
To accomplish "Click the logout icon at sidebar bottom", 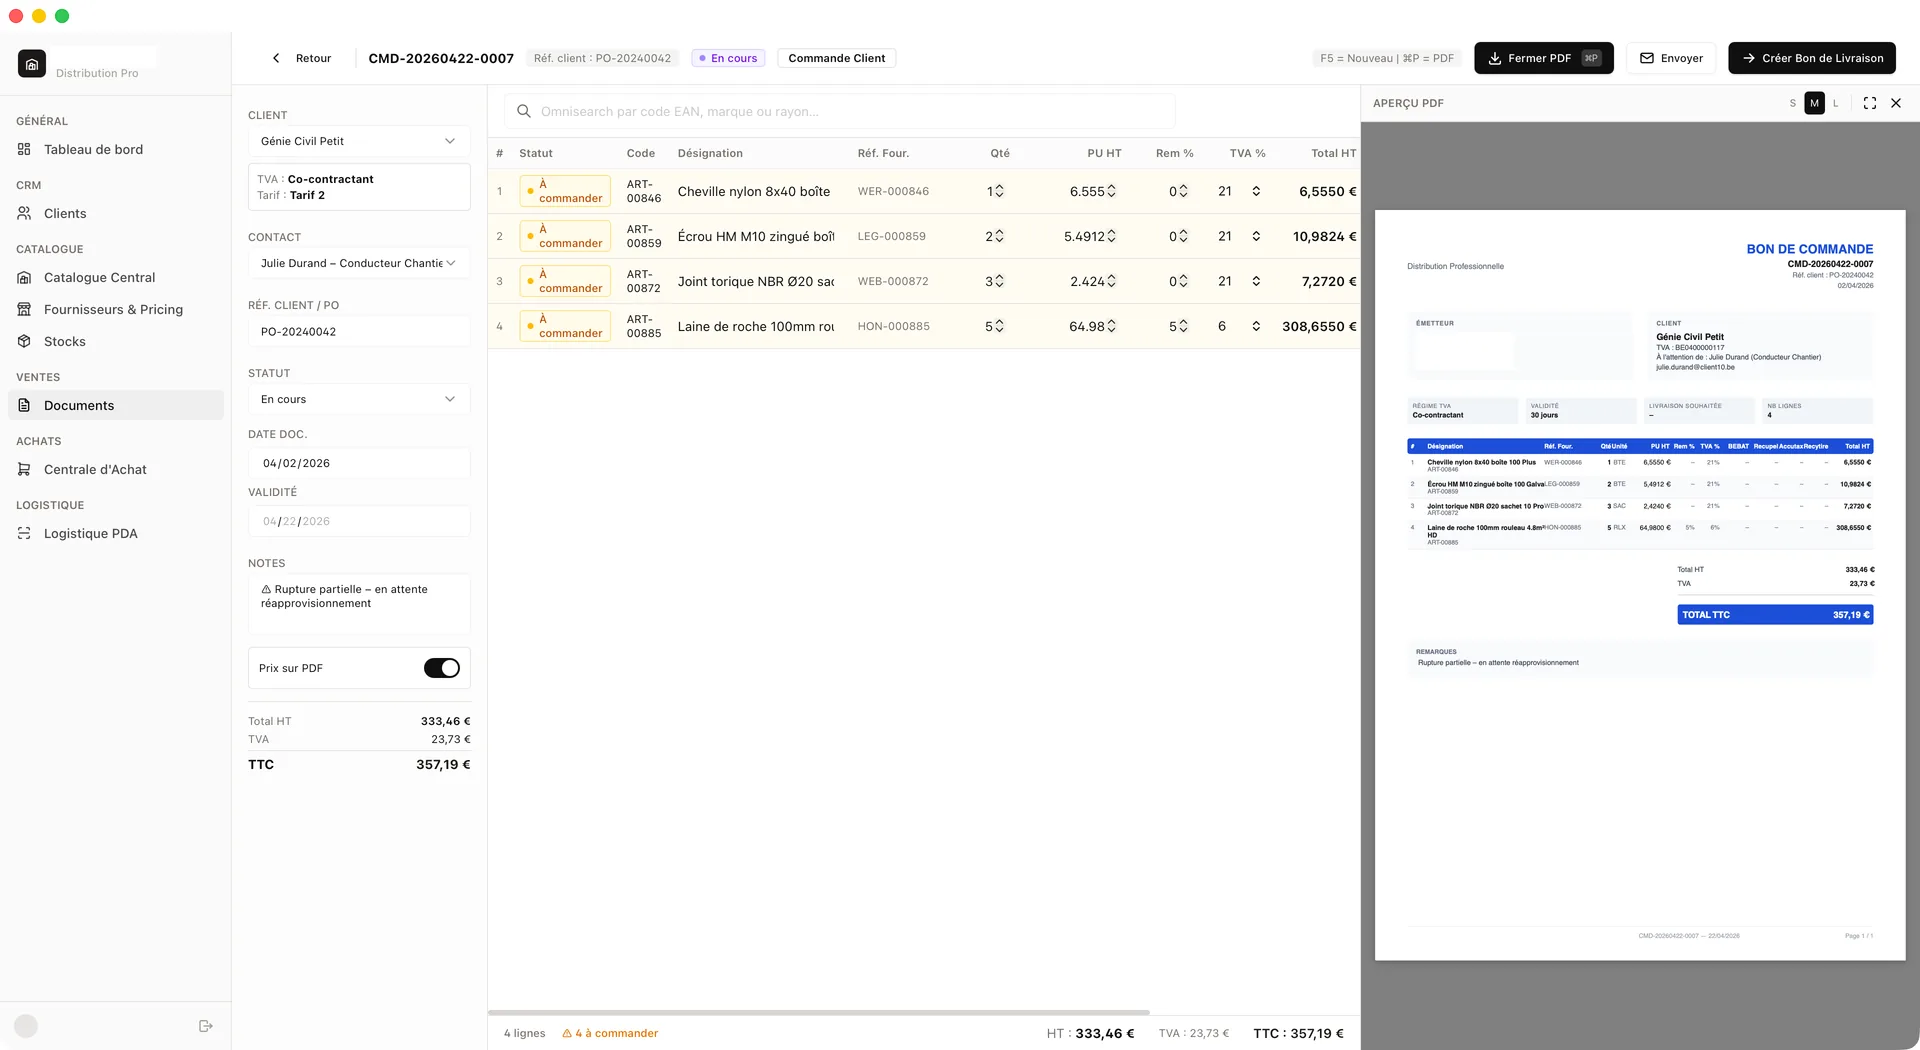I will coord(205,1026).
